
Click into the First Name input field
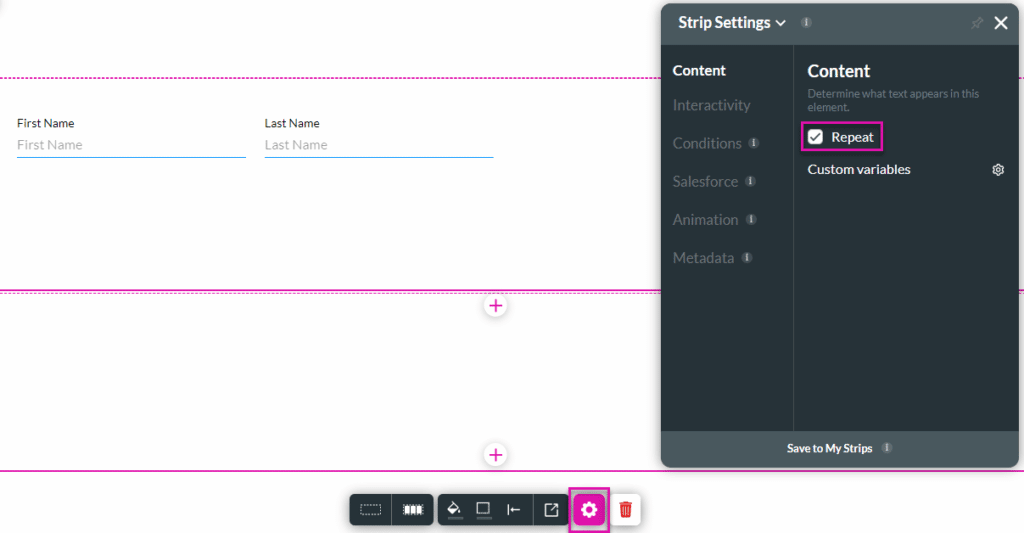130,145
